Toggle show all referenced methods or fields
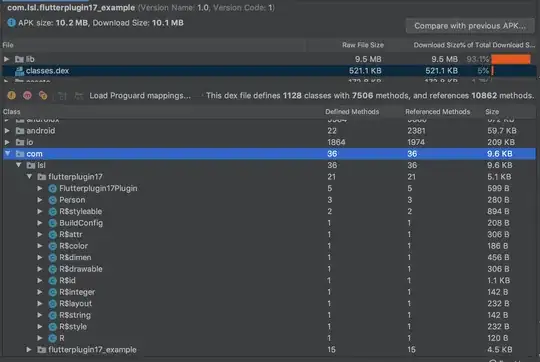 tap(43, 95)
